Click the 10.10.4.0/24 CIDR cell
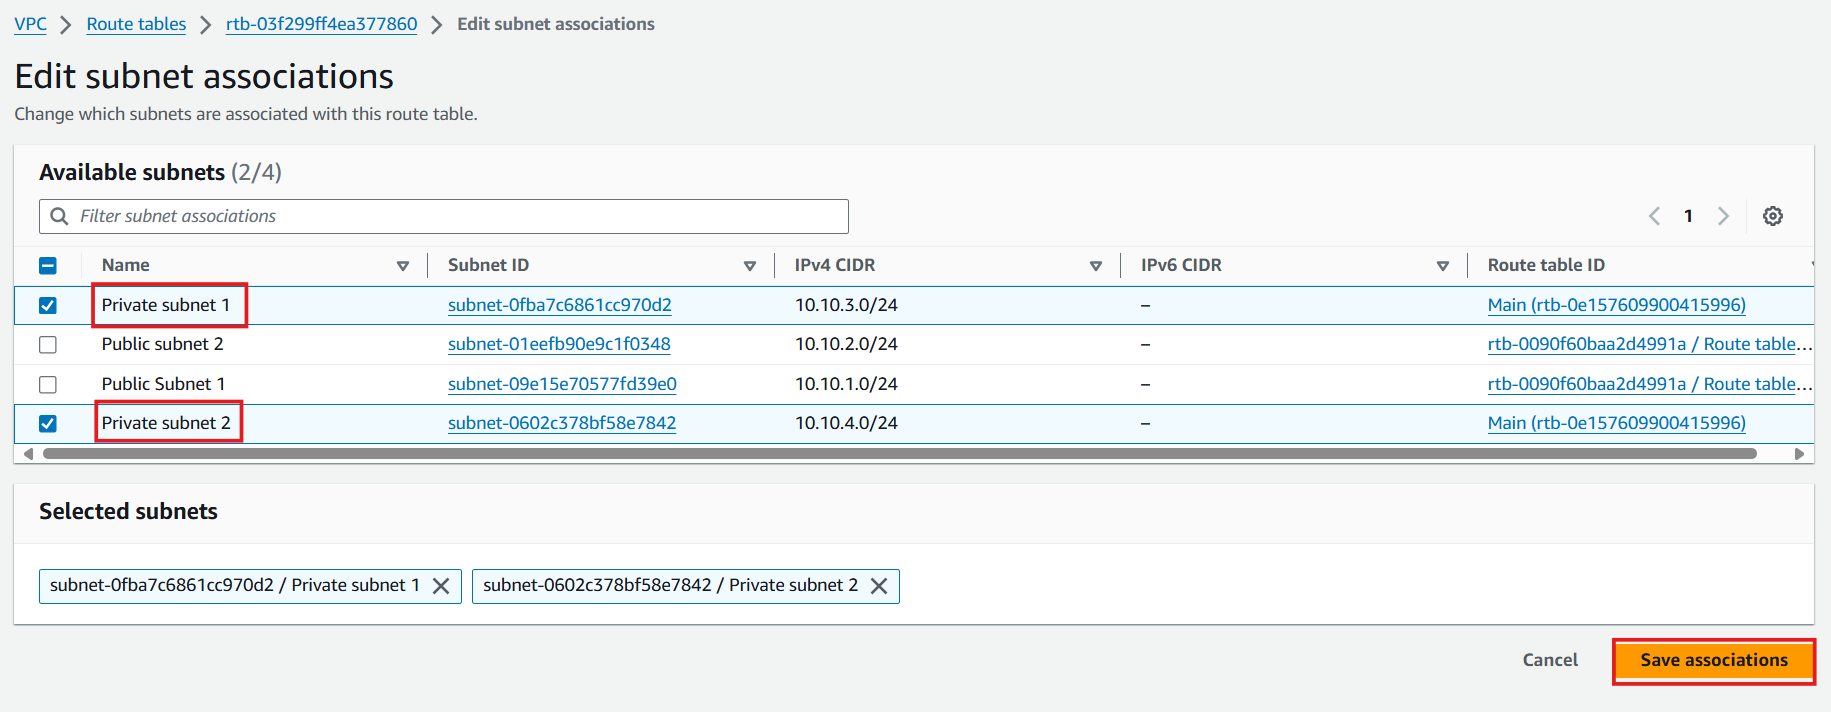 pyautogui.click(x=846, y=423)
